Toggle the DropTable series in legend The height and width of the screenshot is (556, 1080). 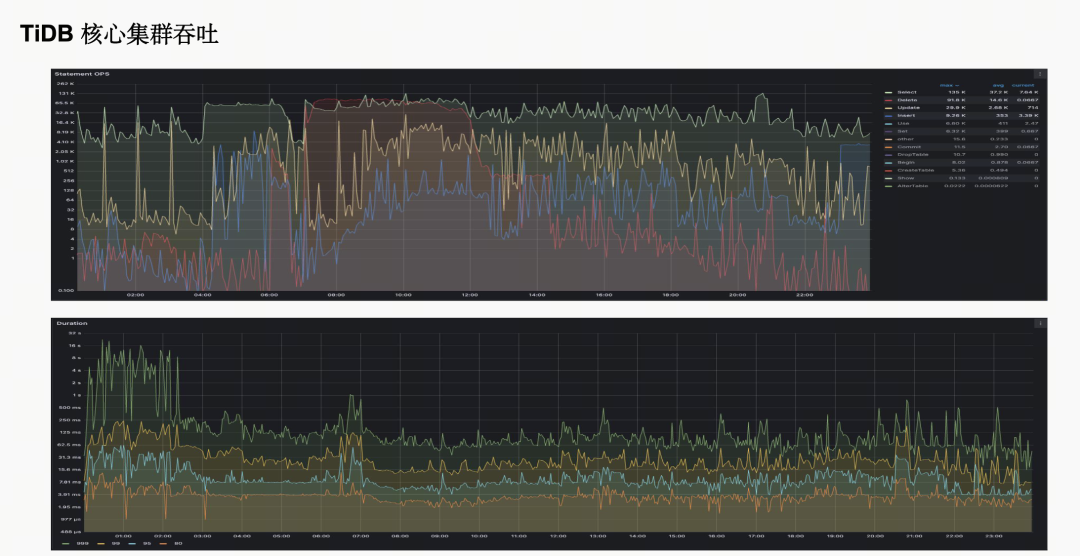[912, 154]
